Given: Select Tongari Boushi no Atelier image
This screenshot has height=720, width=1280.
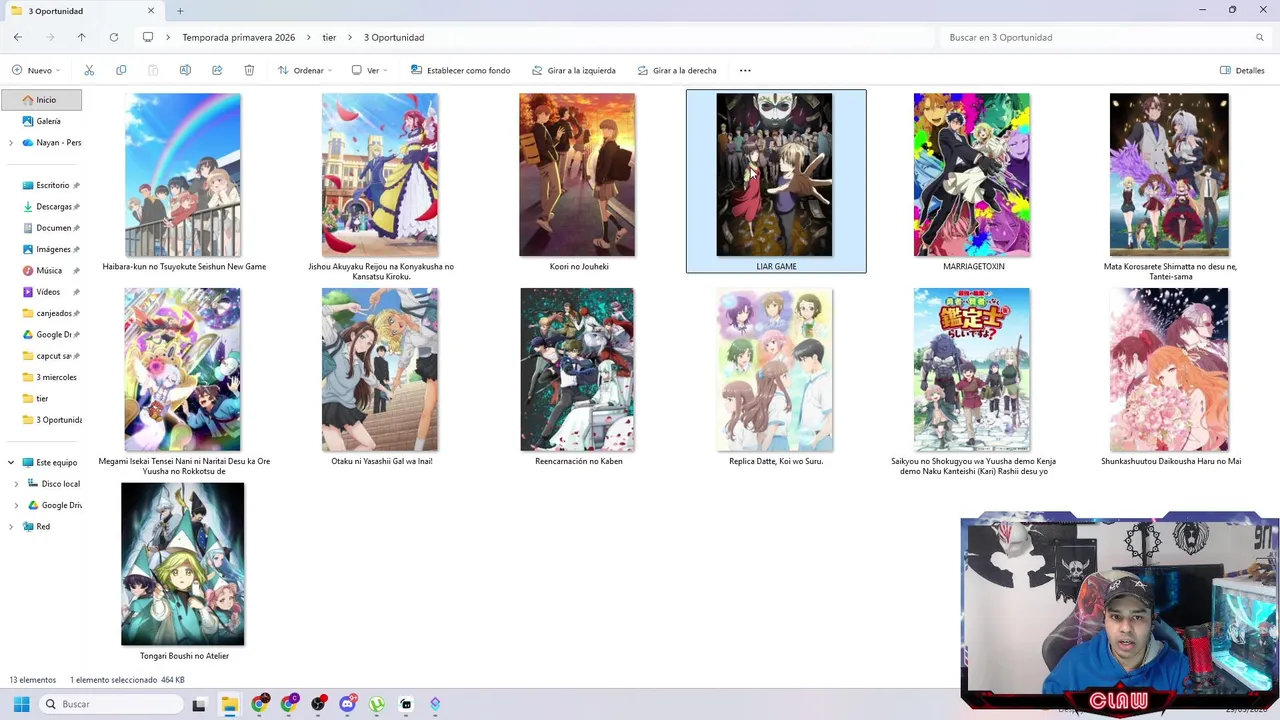Looking at the screenshot, I should (183, 564).
